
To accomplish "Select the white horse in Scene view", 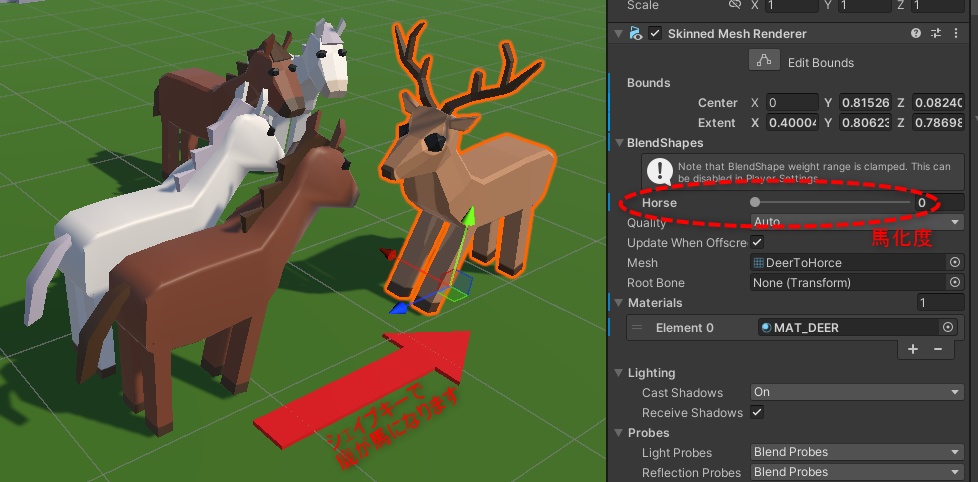I will [x=156, y=206].
